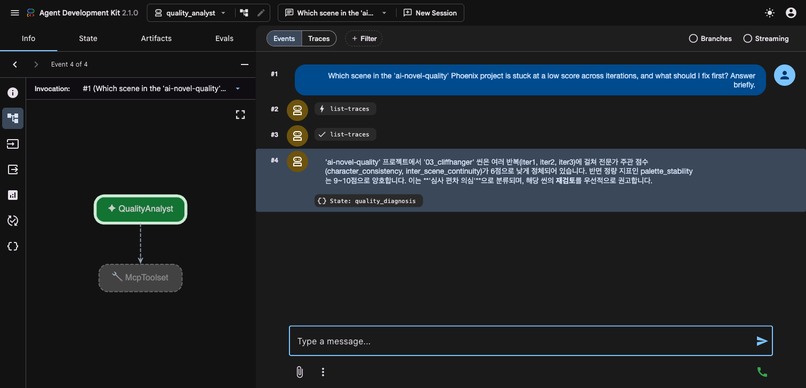Go to the previous event arrow
This screenshot has height=388, width=806.
15,64
